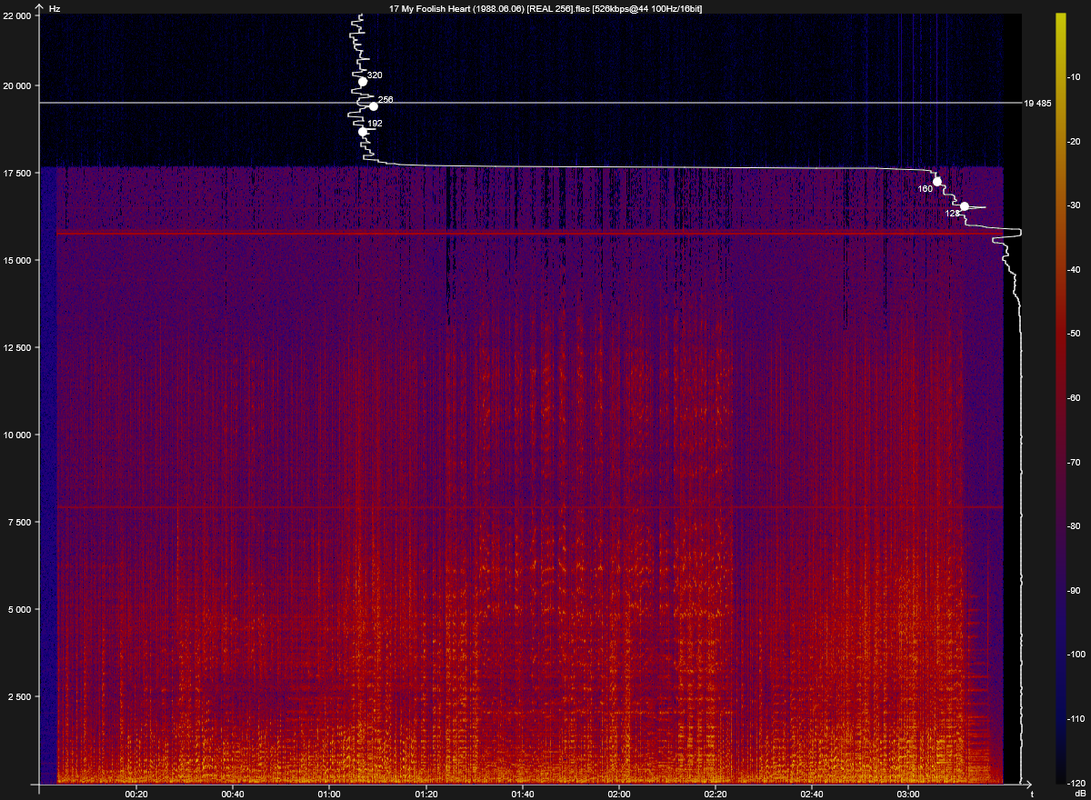This screenshot has height=800, width=1091.
Task: Click the -120 dB color scale label
Action: point(1076,783)
